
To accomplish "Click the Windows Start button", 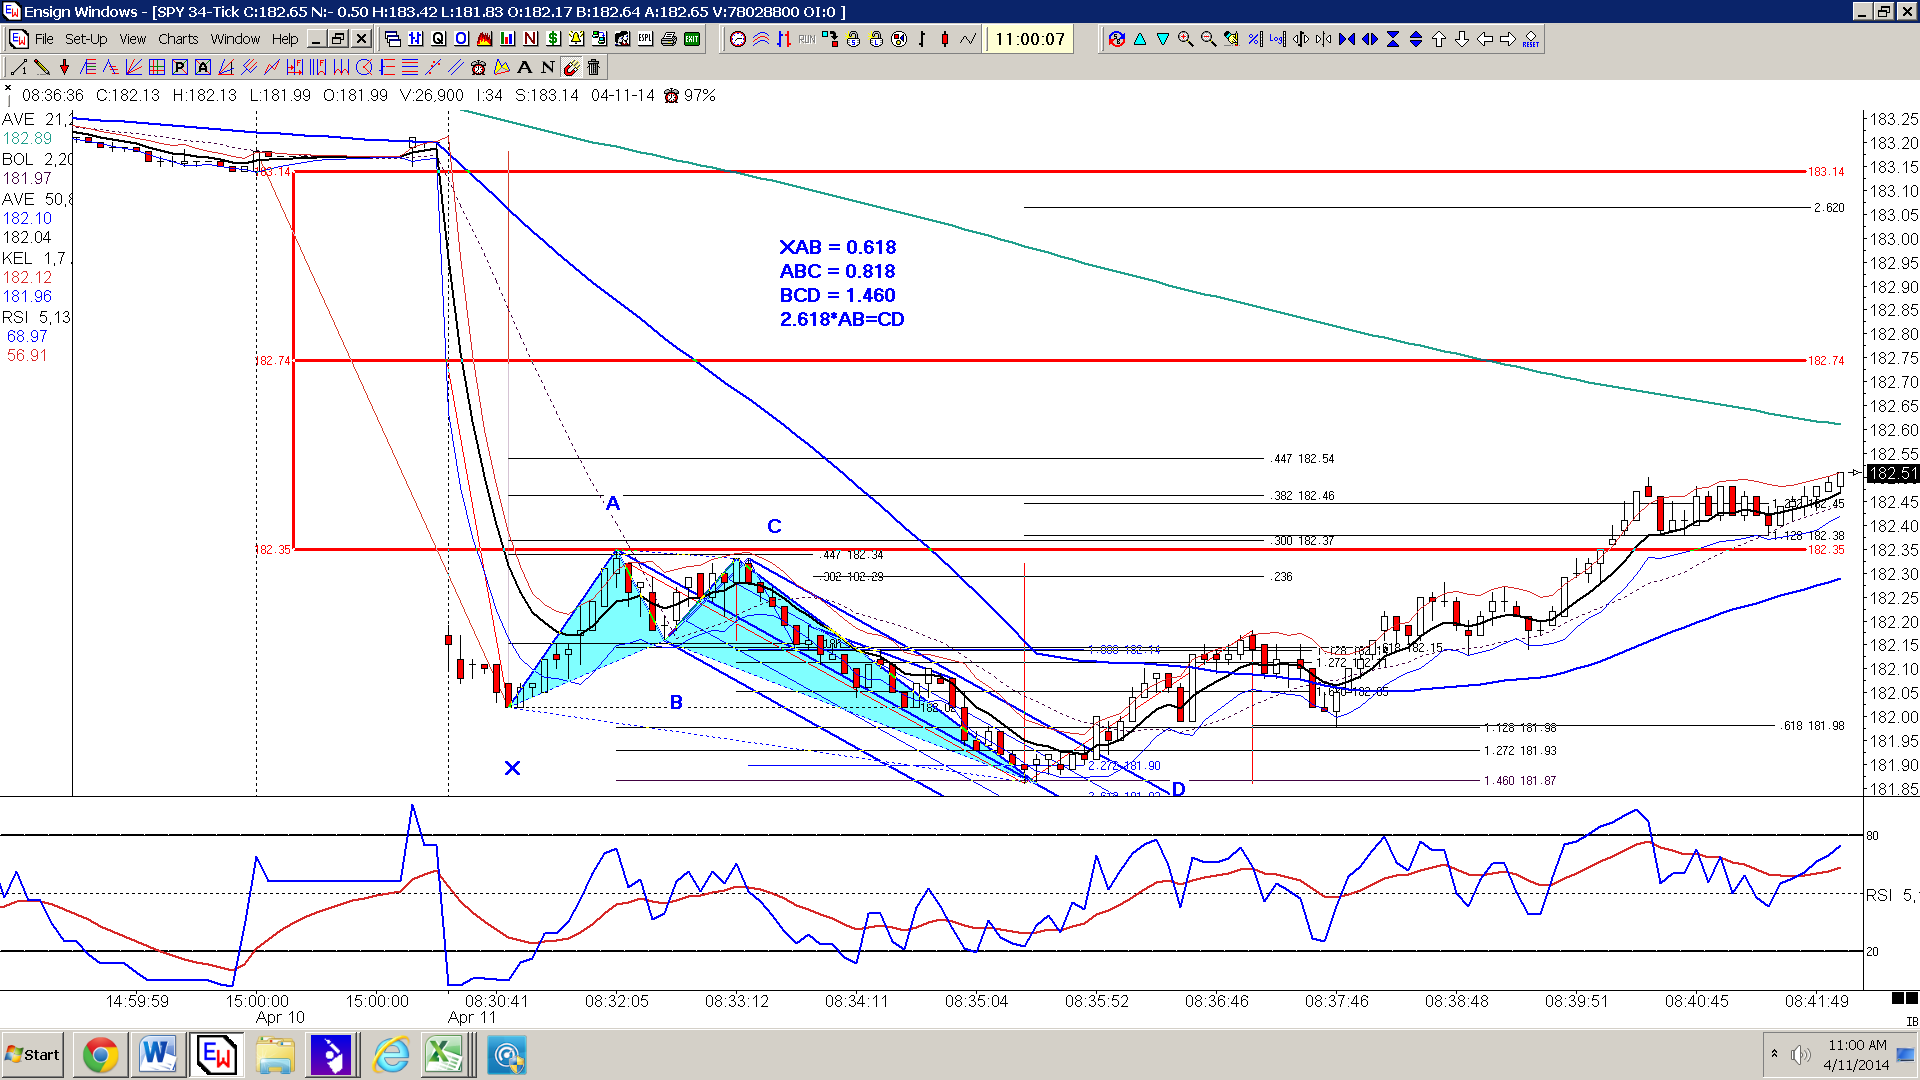I will click(x=33, y=1055).
